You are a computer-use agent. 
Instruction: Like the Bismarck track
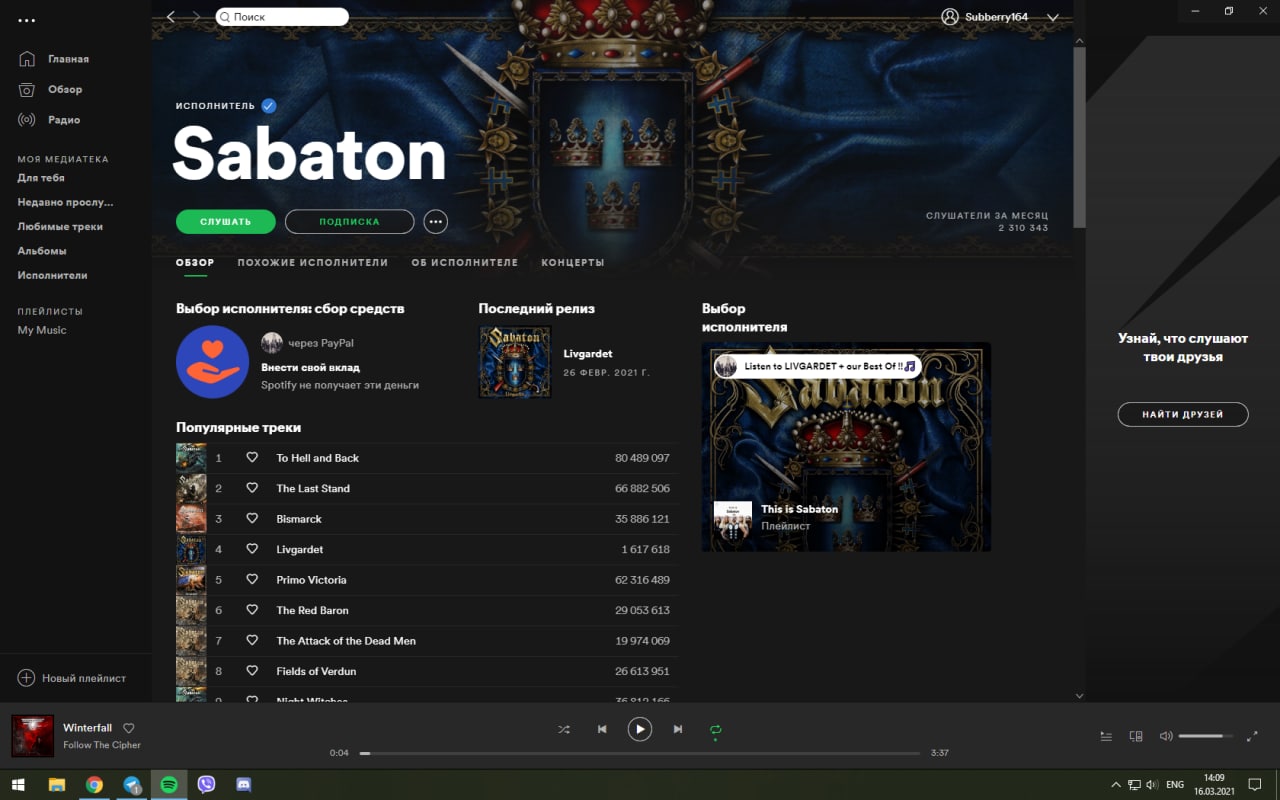pos(252,519)
